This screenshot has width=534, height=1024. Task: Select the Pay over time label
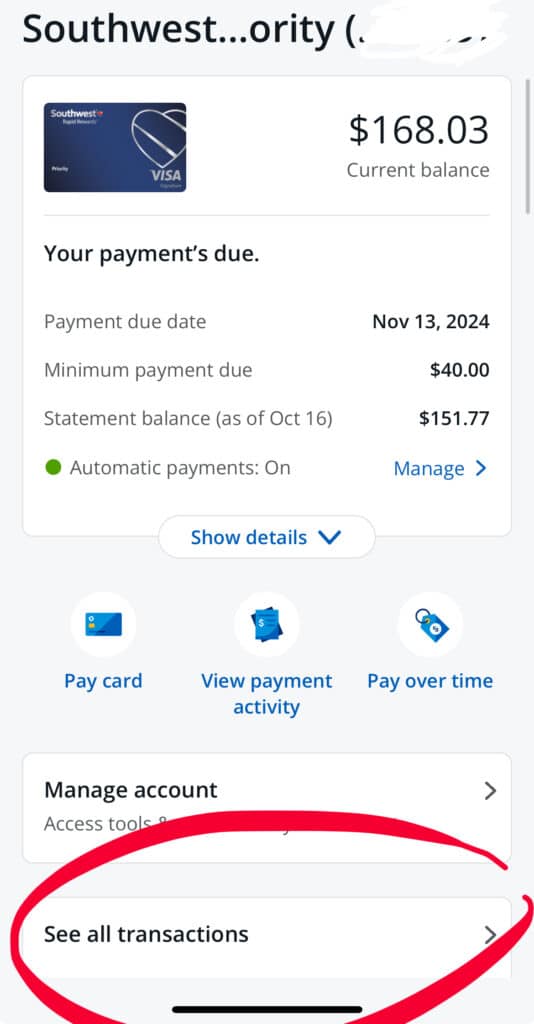430,680
